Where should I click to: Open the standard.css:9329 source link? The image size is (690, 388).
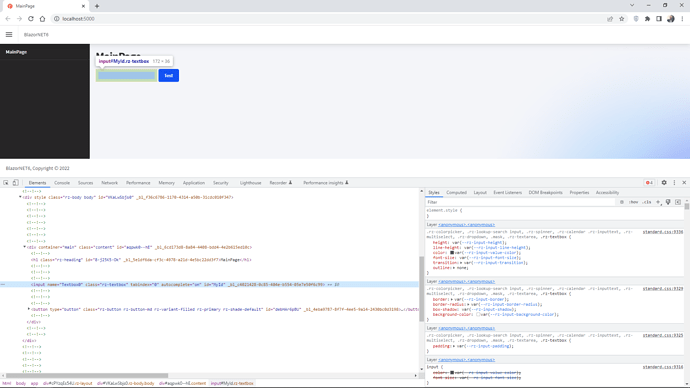[663, 289]
